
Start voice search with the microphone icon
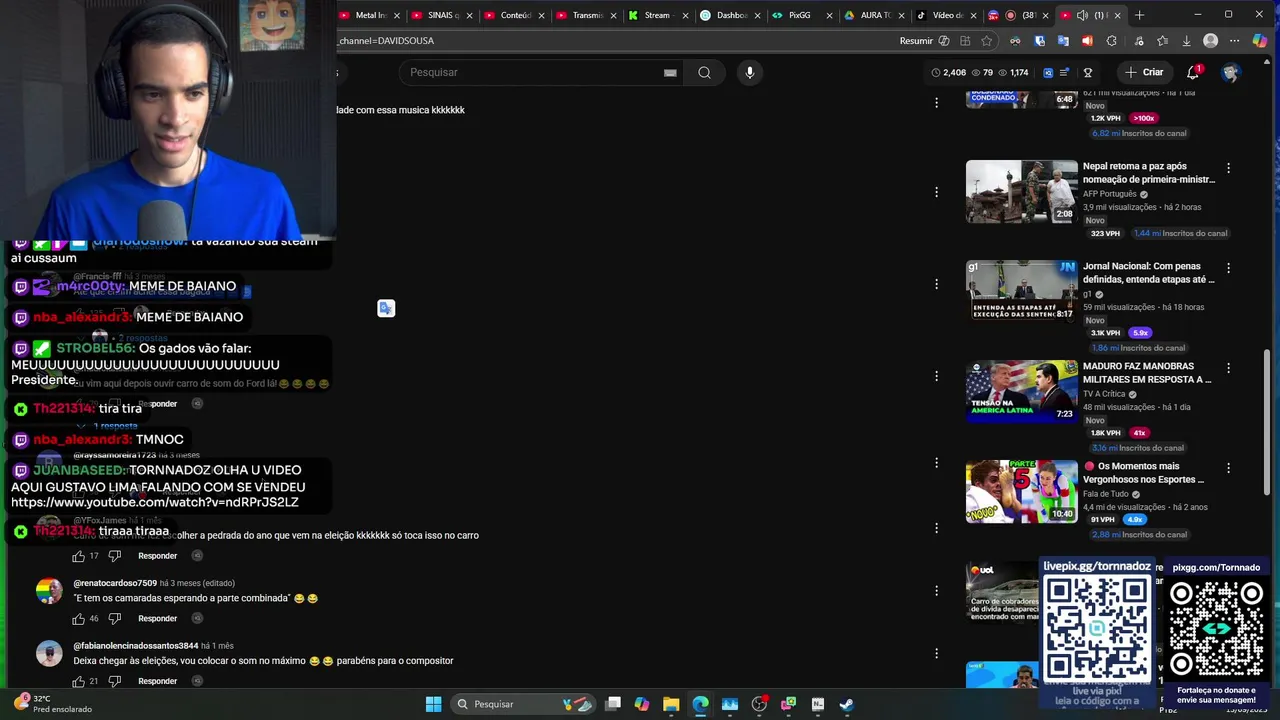[x=749, y=72]
